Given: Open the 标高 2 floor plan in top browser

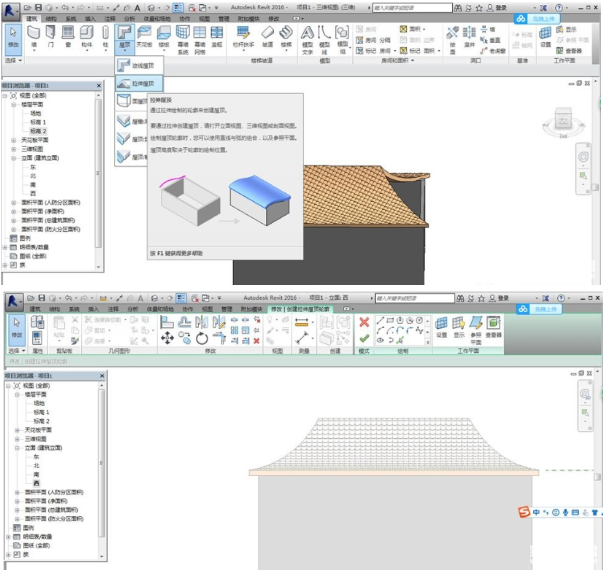Looking at the screenshot, I should [x=37, y=131].
